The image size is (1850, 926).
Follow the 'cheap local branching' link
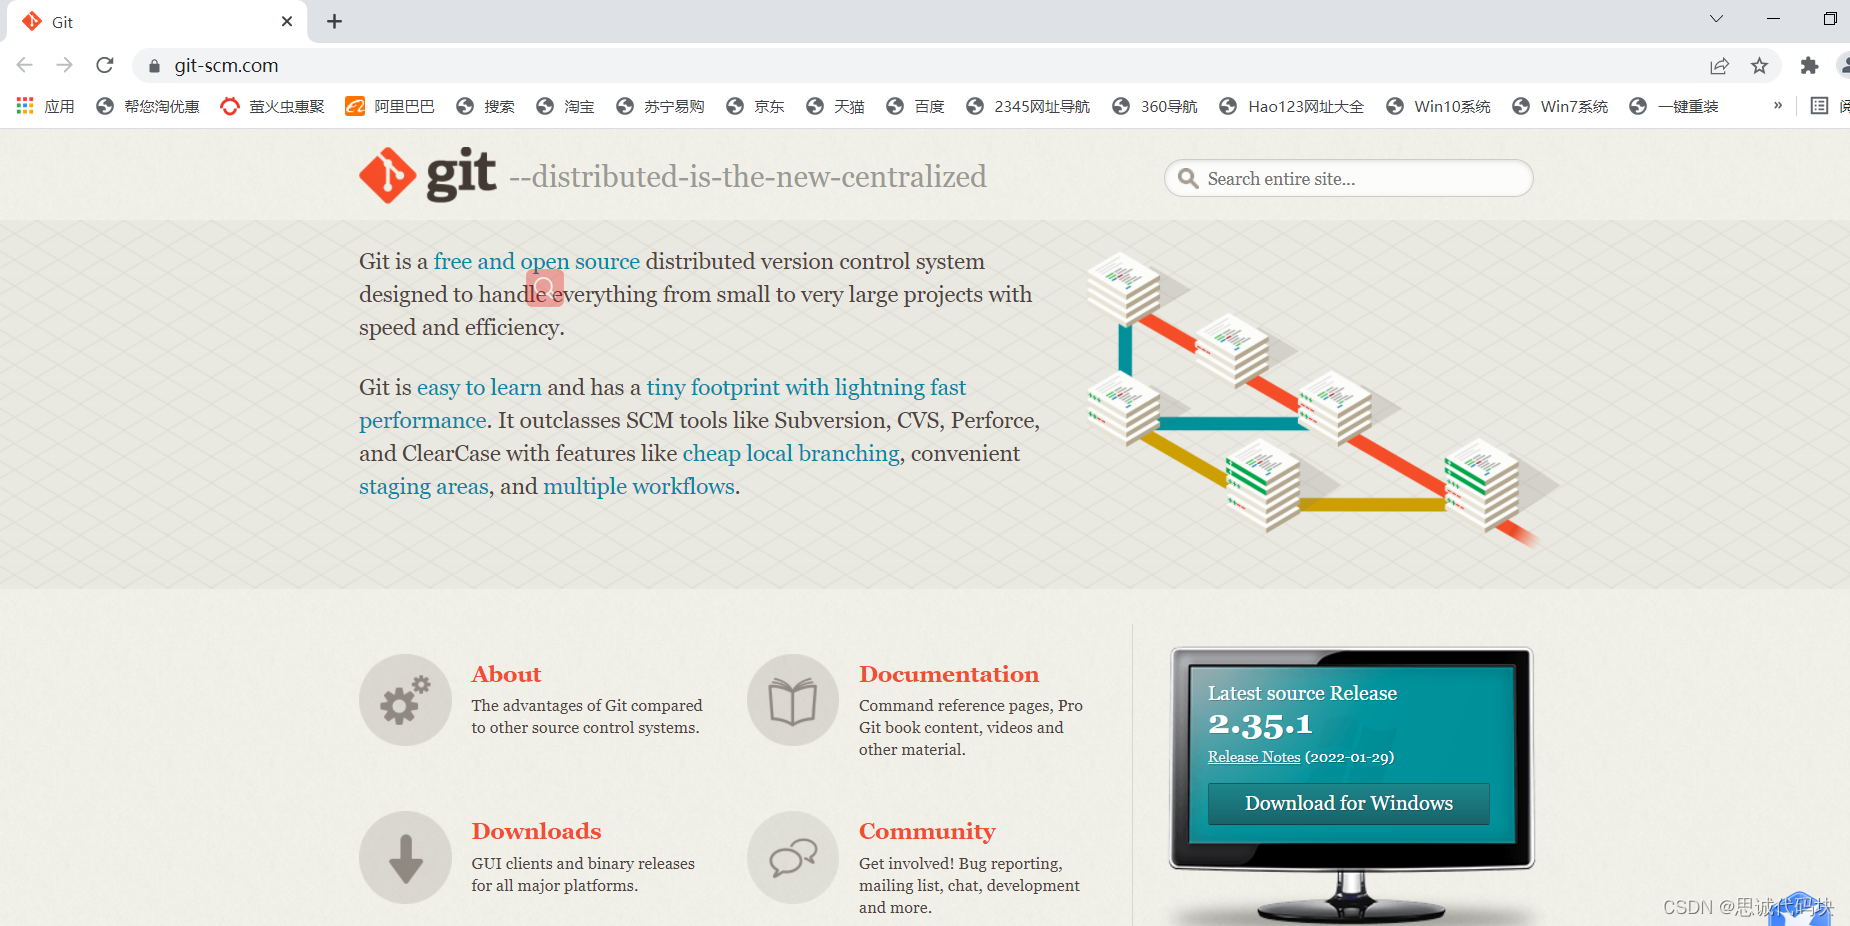(x=791, y=453)
